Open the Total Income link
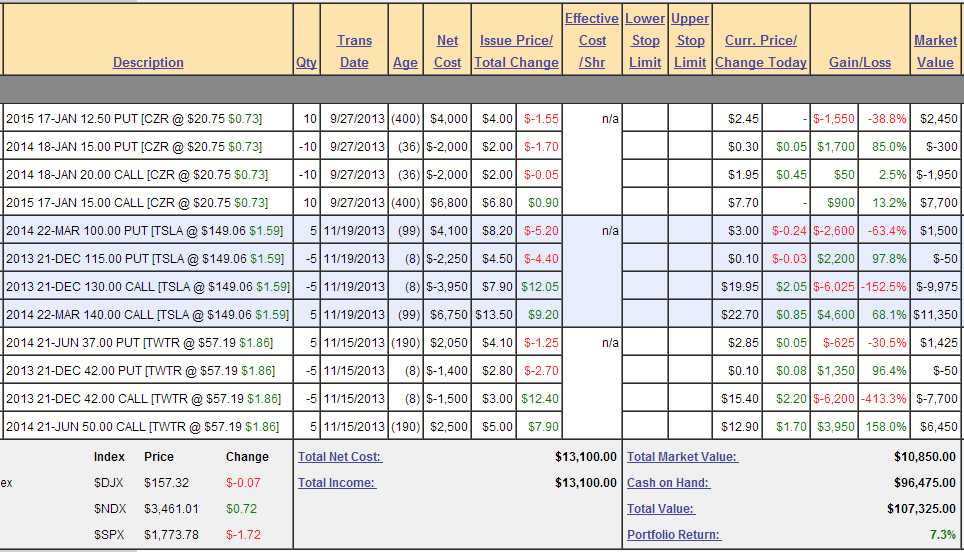 (336, 483)
